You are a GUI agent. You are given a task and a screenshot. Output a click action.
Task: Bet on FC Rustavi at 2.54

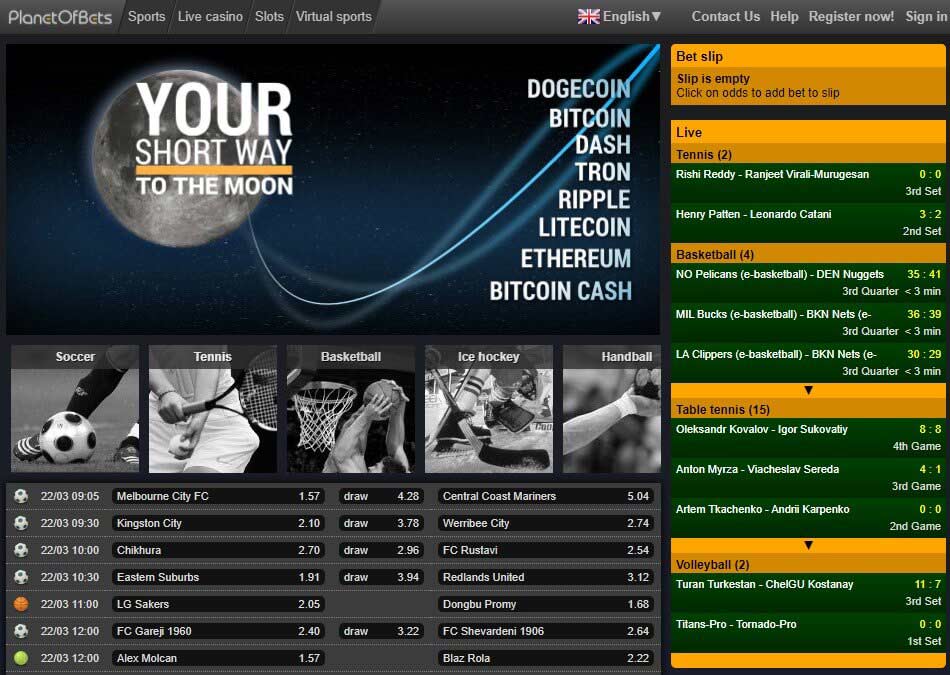click(545, 550)
